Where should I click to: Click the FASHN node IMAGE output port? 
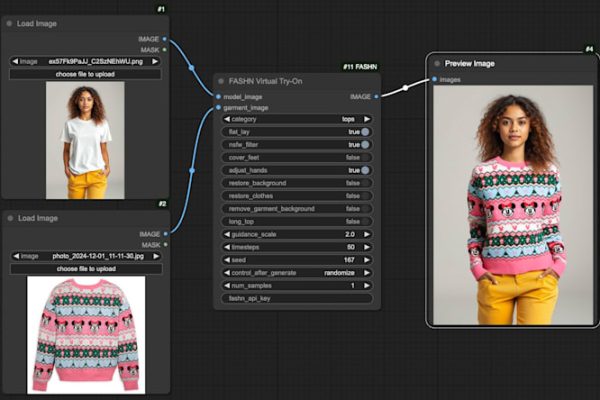pos(377,97)
